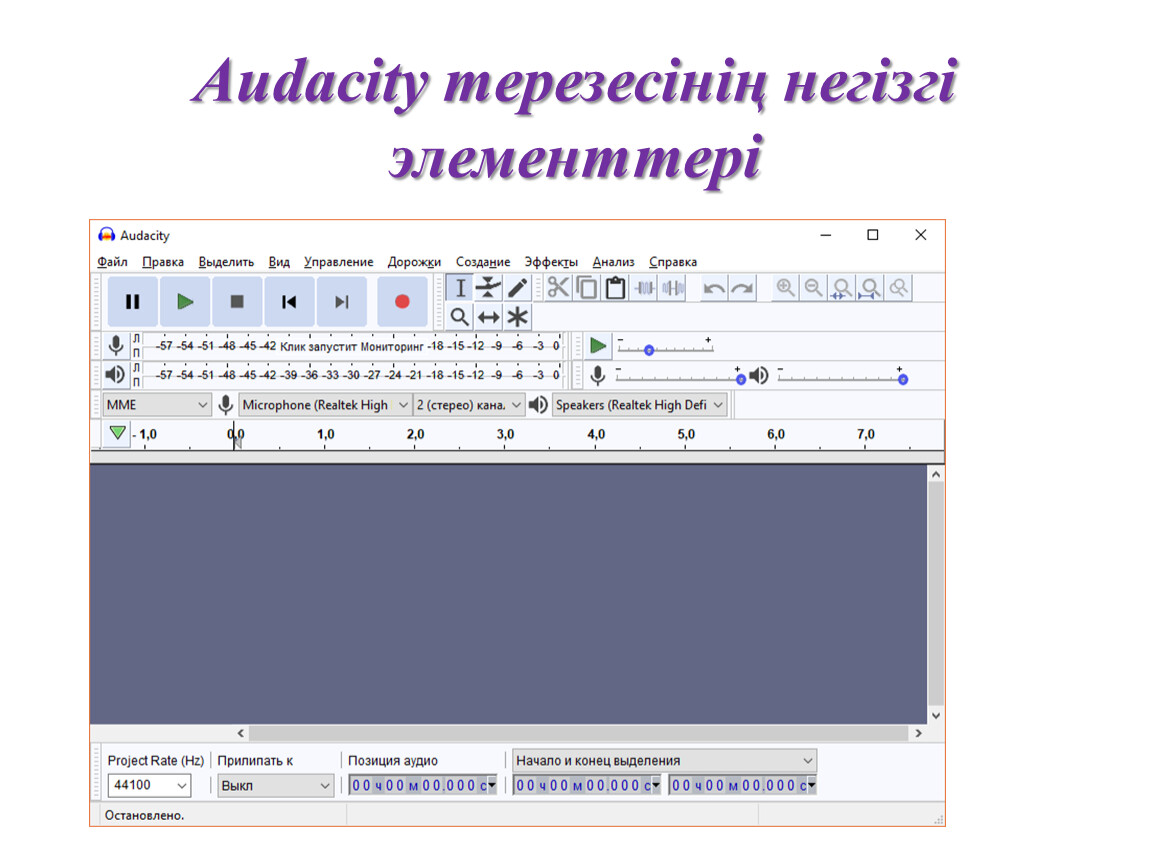Select the Multi-tool asterisk

tap(517, 317)
